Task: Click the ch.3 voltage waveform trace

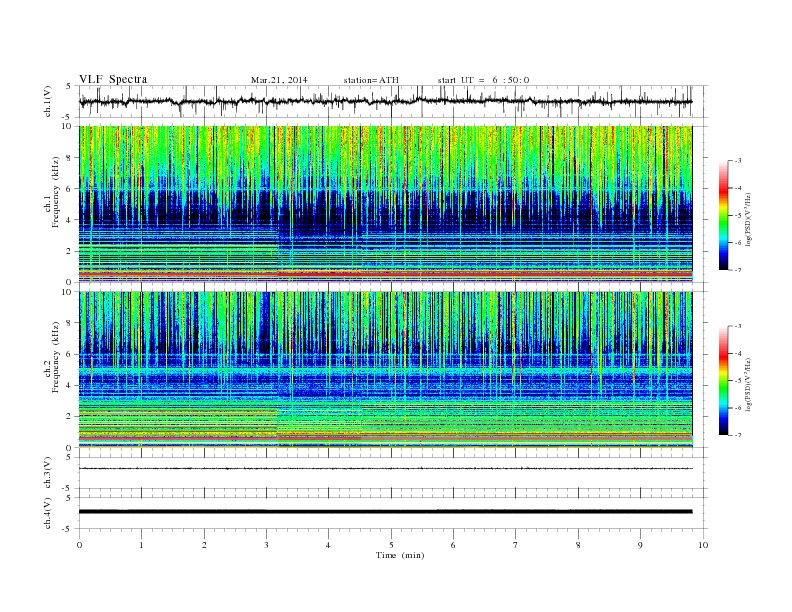Action: (386, 469)
